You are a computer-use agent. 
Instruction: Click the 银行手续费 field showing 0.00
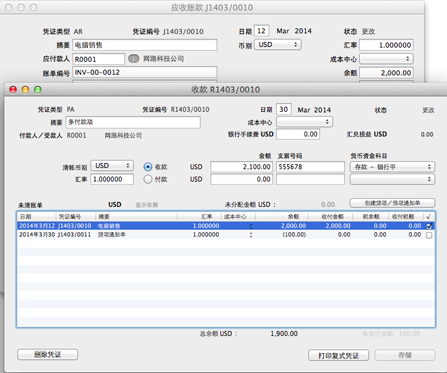[298, 134]
